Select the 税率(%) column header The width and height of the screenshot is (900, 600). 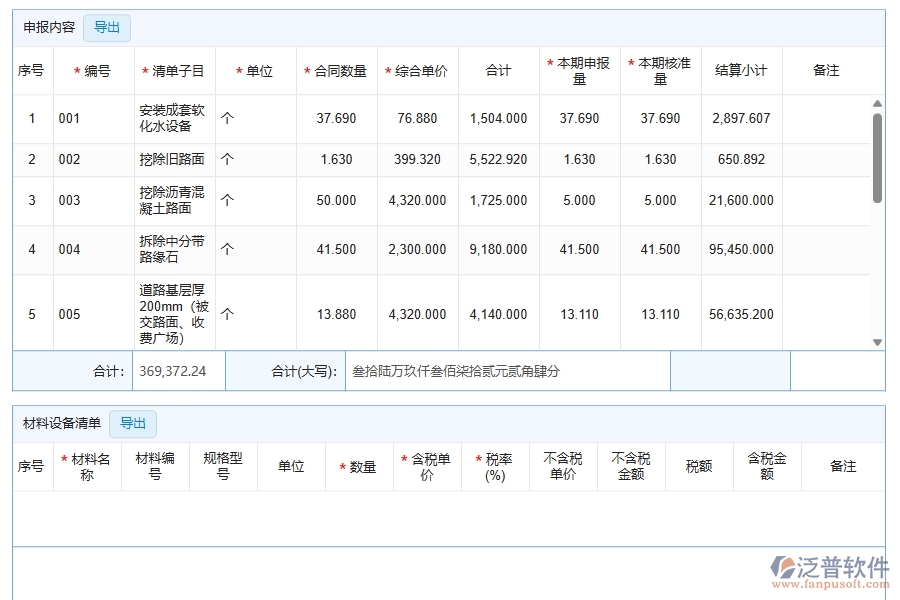pyautogui.click(x=496, y=466)
